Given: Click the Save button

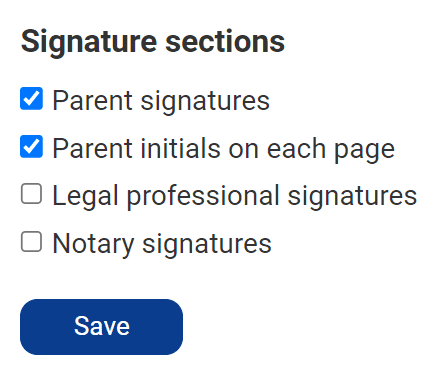Looking at the screenshot, I should click(x=101, y=327).
